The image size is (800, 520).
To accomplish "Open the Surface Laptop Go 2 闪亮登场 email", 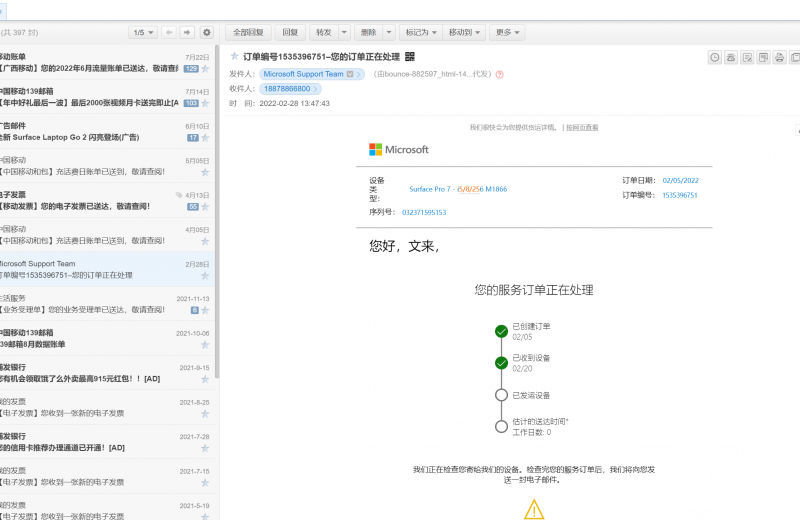I will [106, 131].
